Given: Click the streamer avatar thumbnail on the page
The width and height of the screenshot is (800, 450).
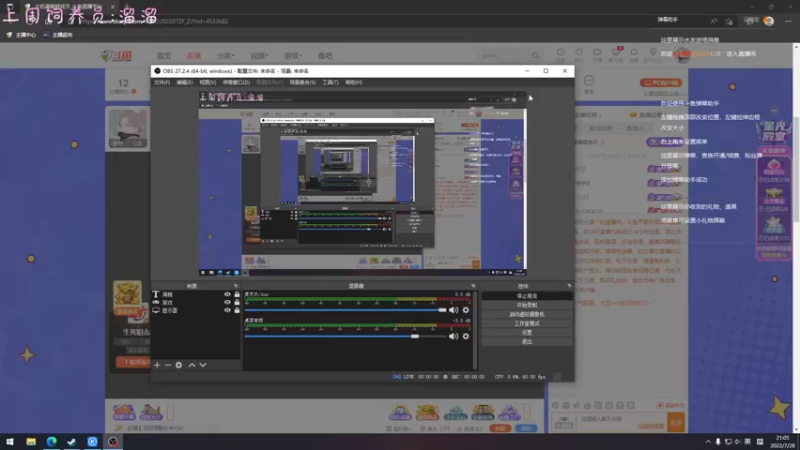Looking at the screenshot, I should coord(128,130).
